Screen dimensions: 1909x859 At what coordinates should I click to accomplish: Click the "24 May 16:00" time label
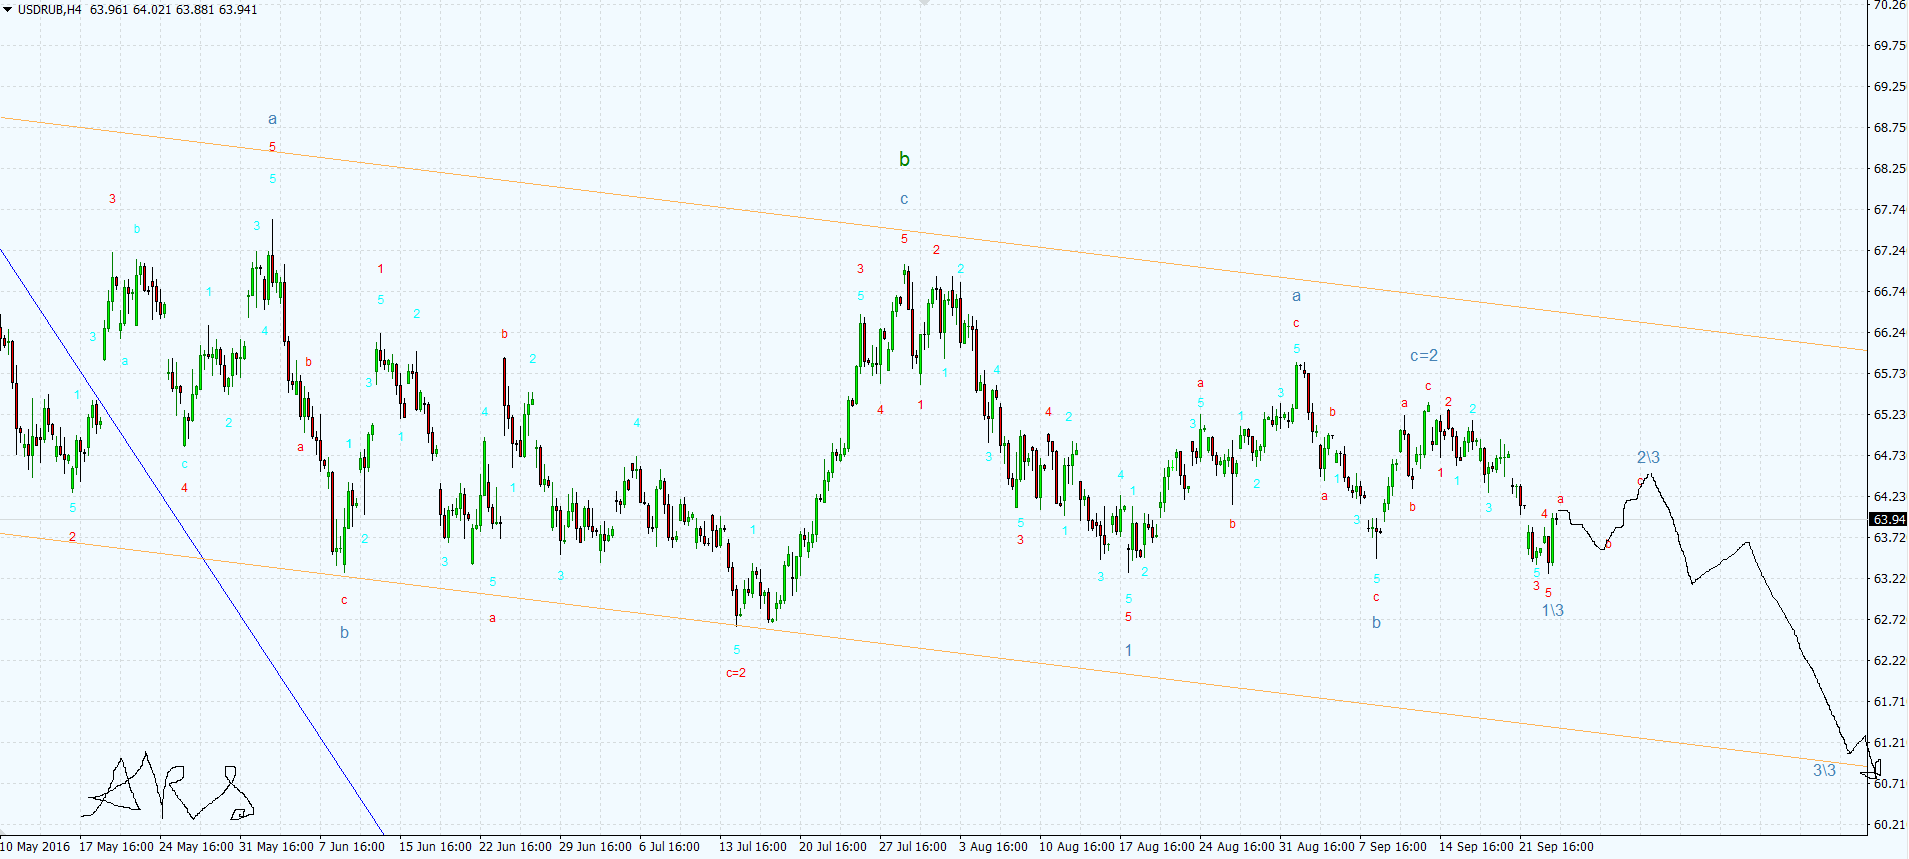click(x=196, y=846)
